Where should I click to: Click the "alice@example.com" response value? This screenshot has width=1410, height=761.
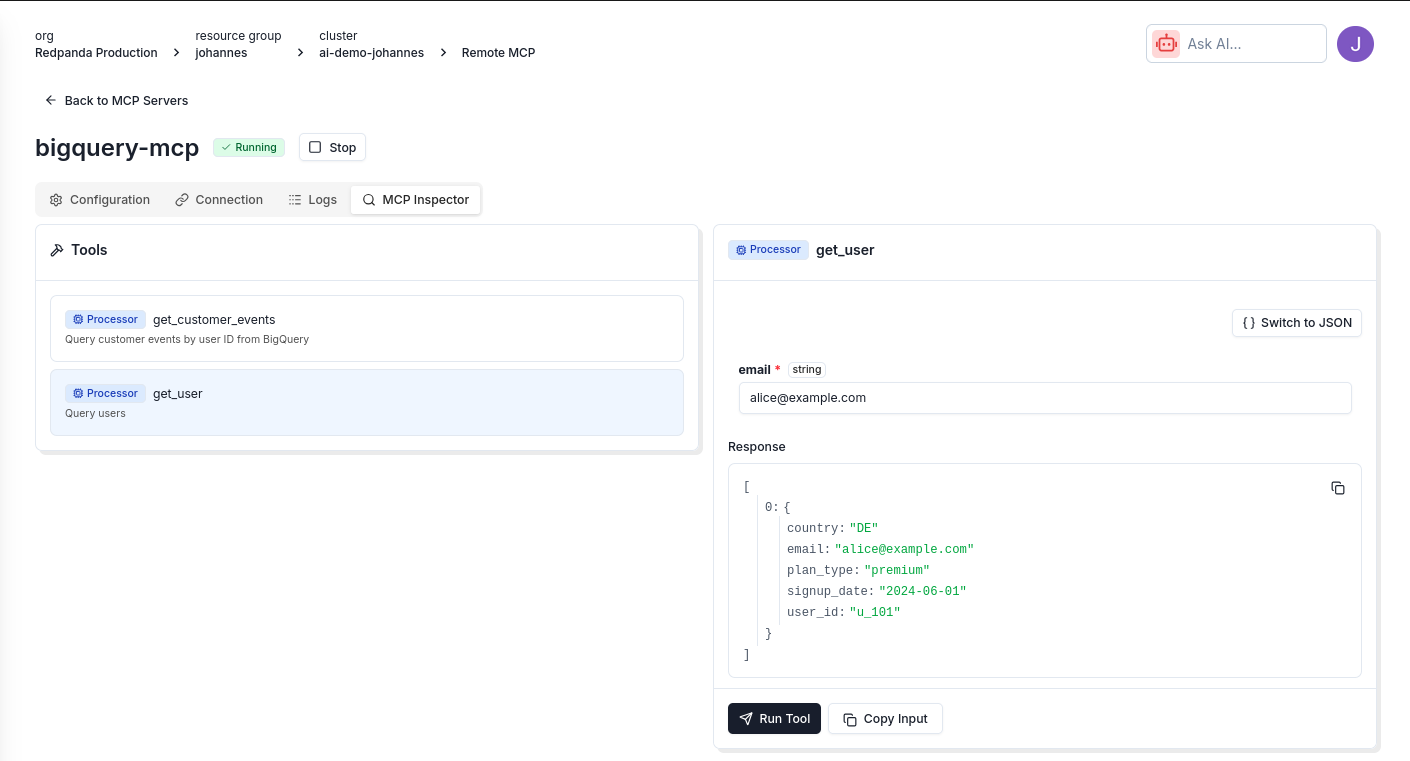(x=904, y=550)
